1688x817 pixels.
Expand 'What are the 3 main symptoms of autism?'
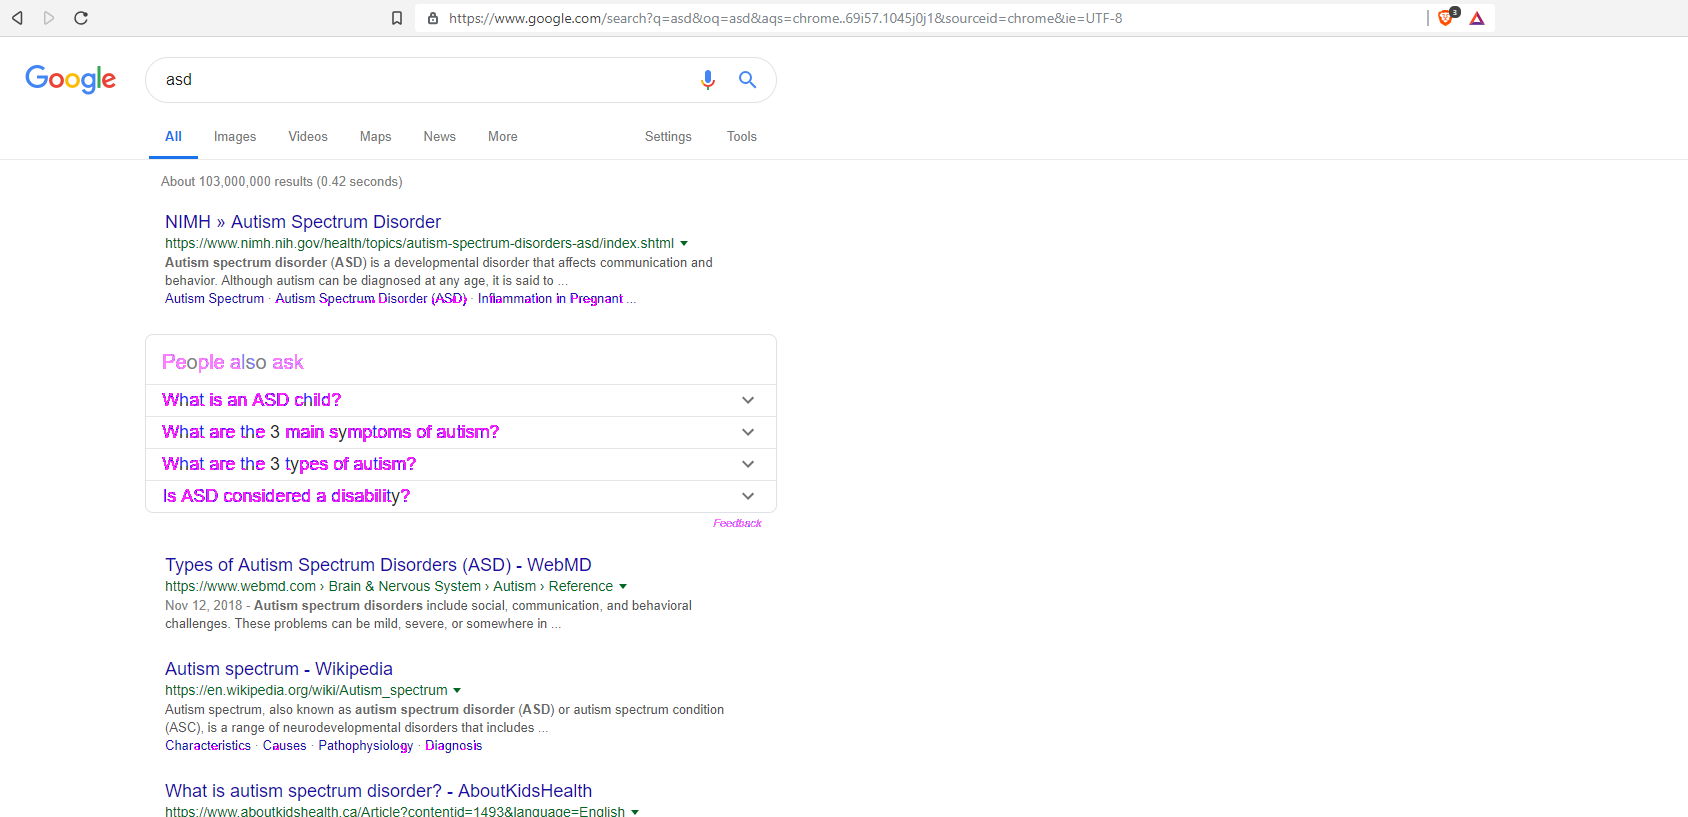(461, 432)
